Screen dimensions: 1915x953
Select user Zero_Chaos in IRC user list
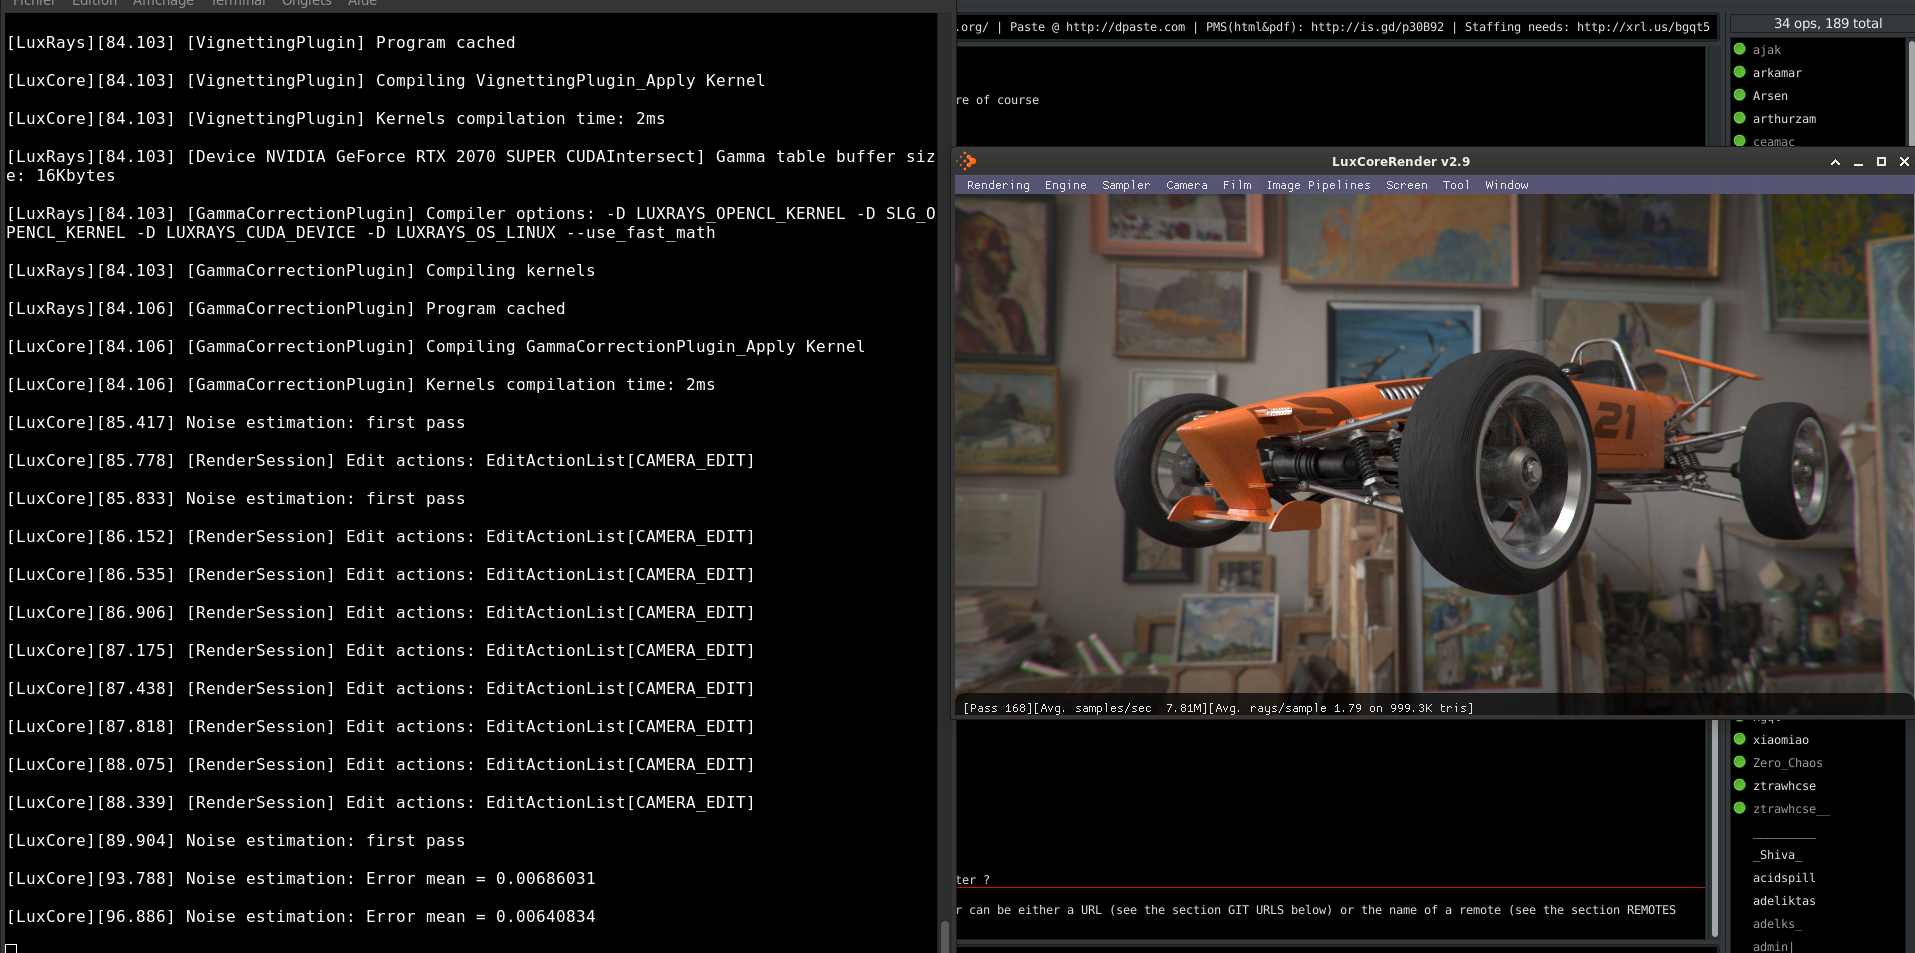1787,763
